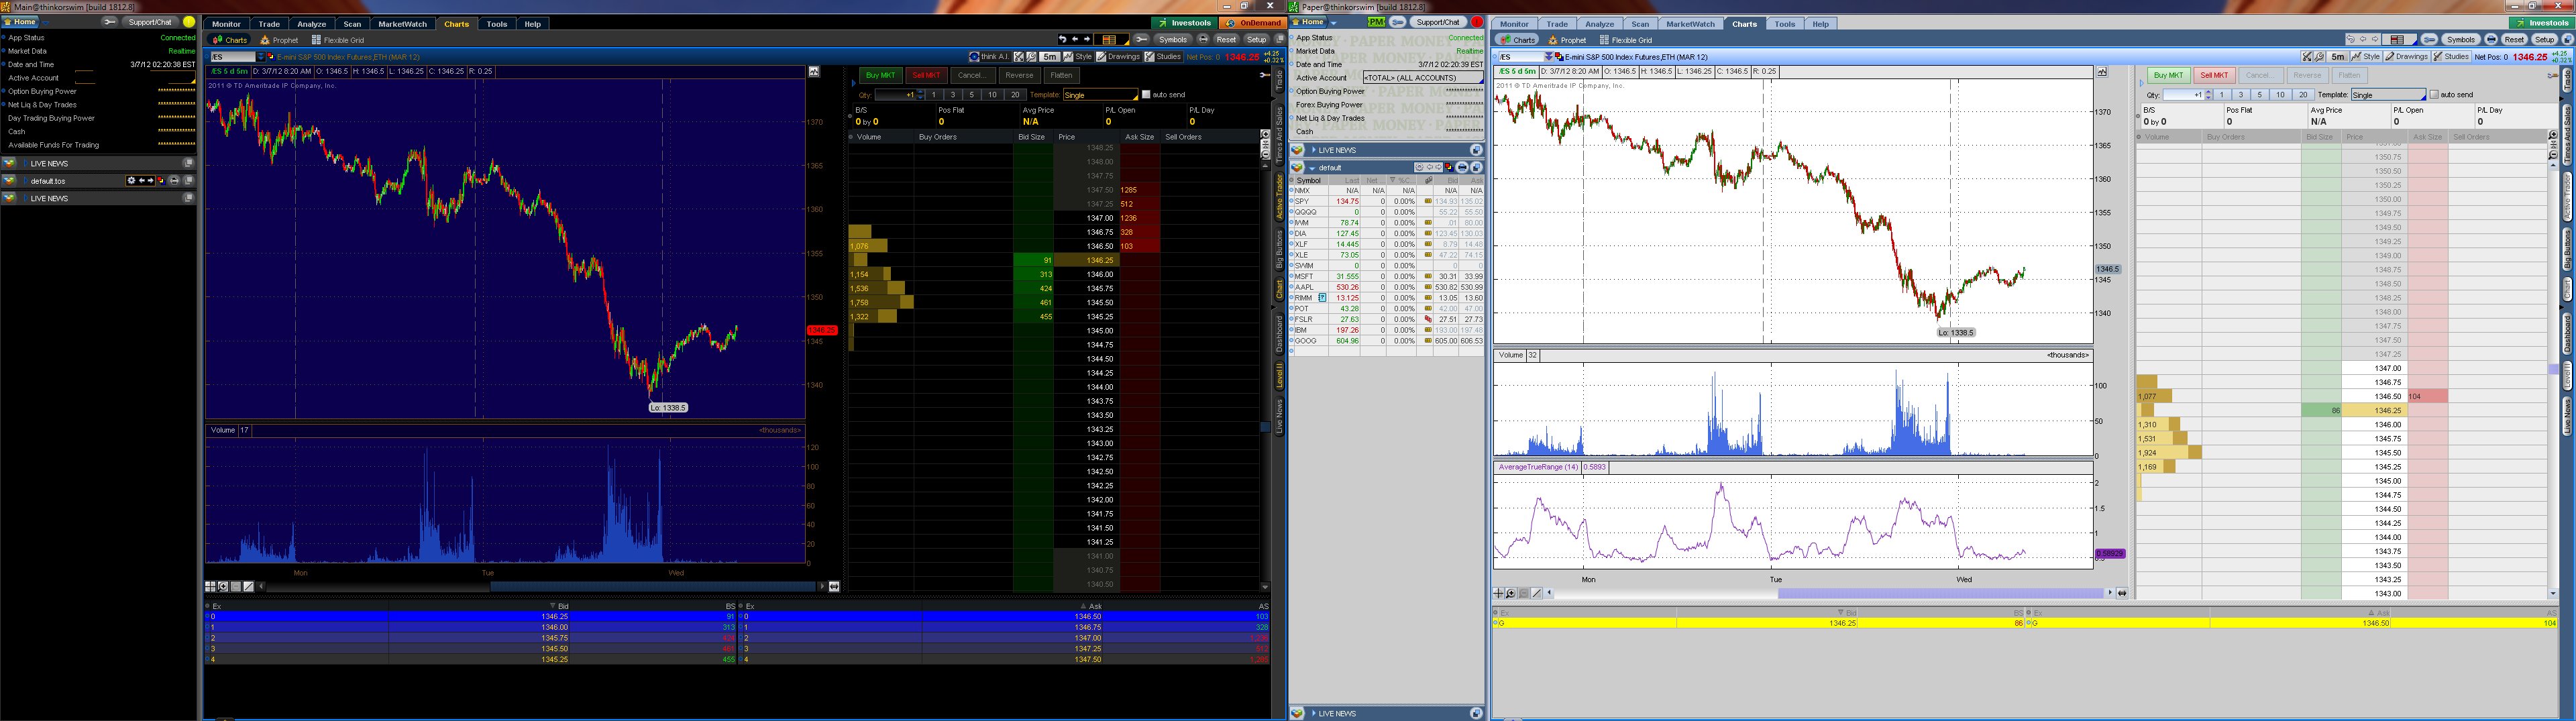The width and height of the screenshot is (2576, 721).
Task: Open Flexible Grid in Paper window
Action: coord(1626,40)
